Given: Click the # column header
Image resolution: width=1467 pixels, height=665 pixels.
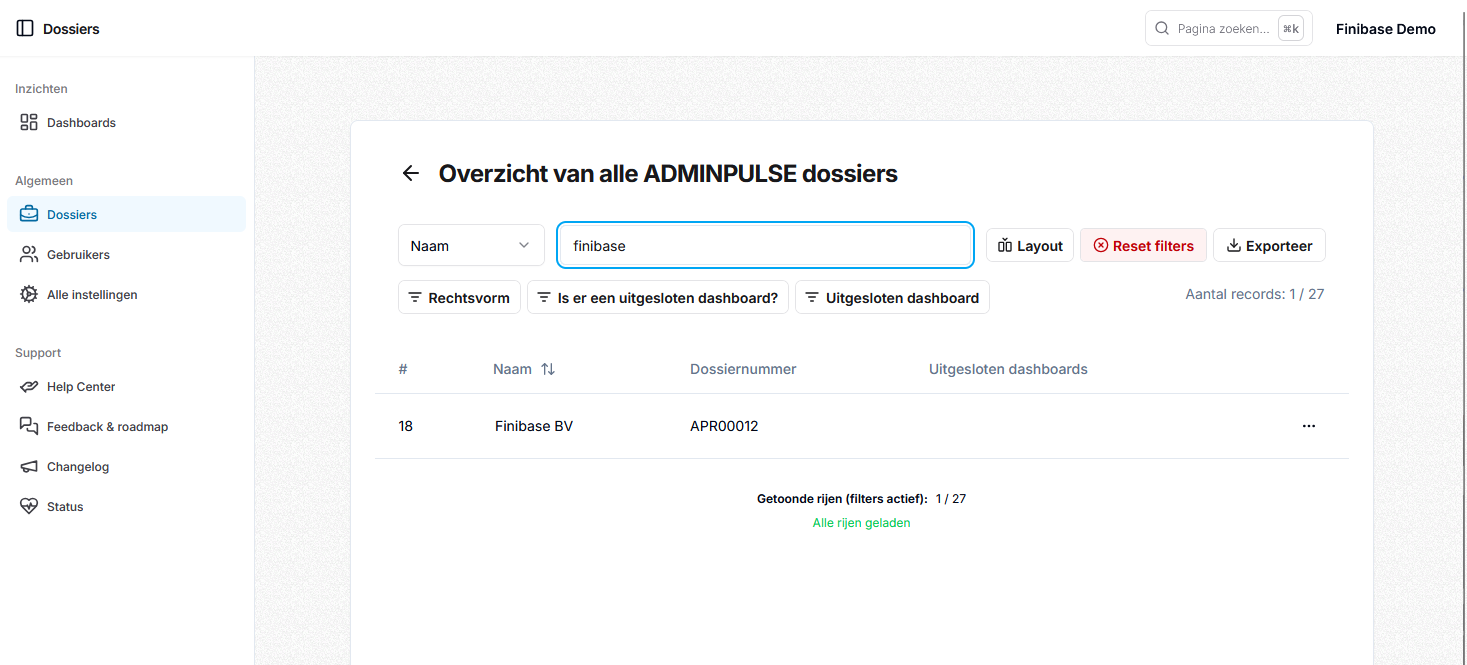Looking at the screenshot, I should [403, 369].
